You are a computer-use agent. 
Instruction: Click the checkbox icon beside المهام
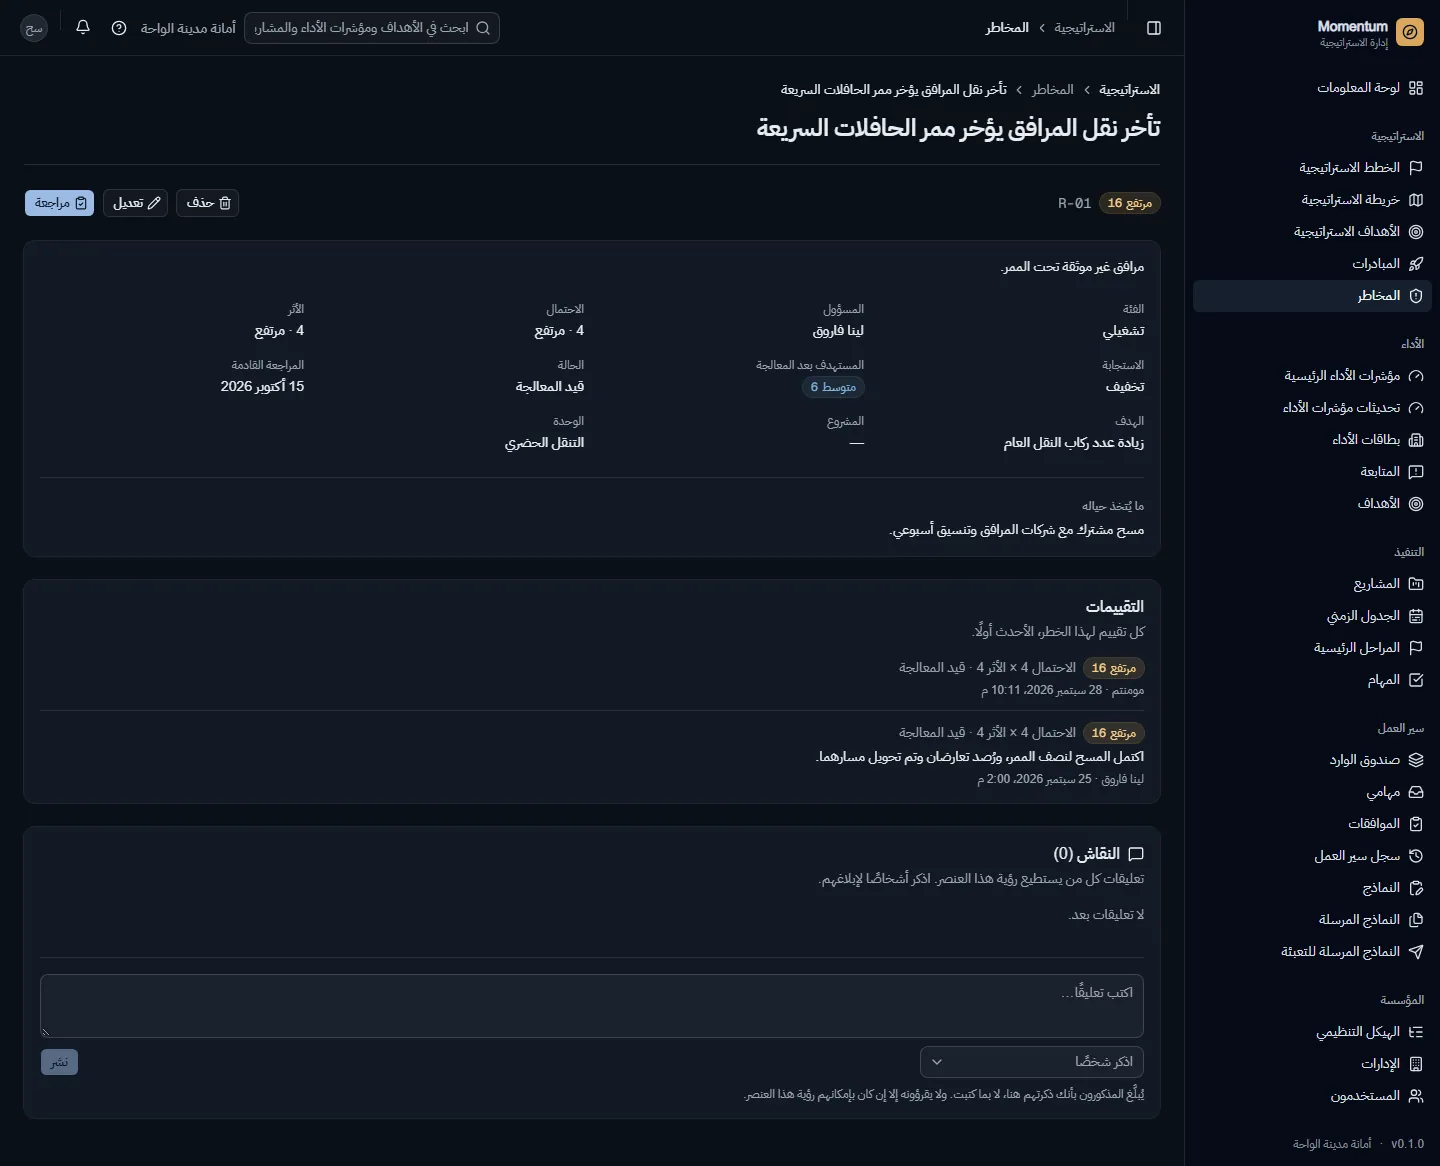(1416, 680)
